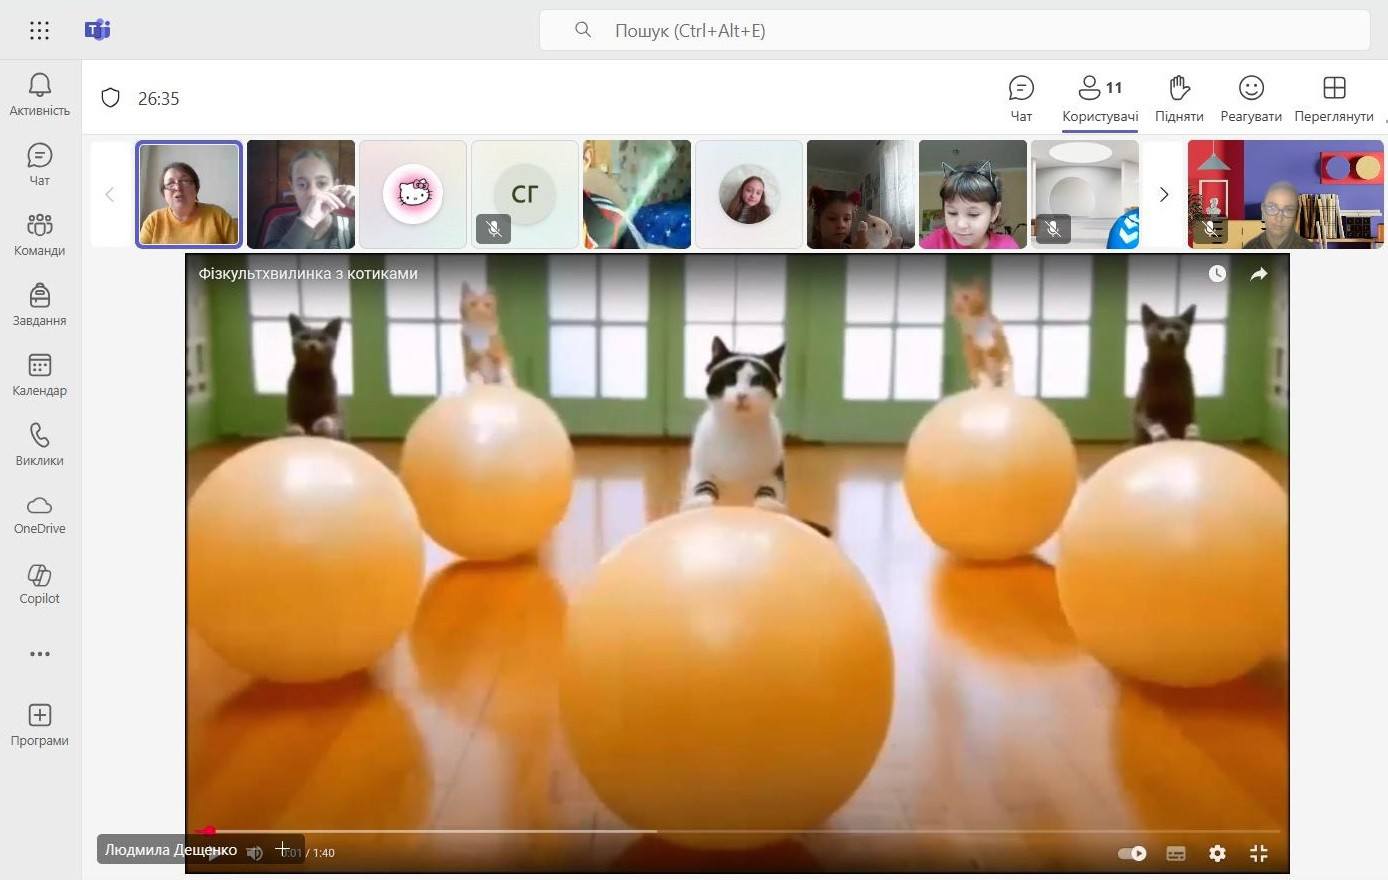Image resolution: width=1388 pixels, height=880 pixels.
Task: Open the Календар calendar
Action: point(39,374)
